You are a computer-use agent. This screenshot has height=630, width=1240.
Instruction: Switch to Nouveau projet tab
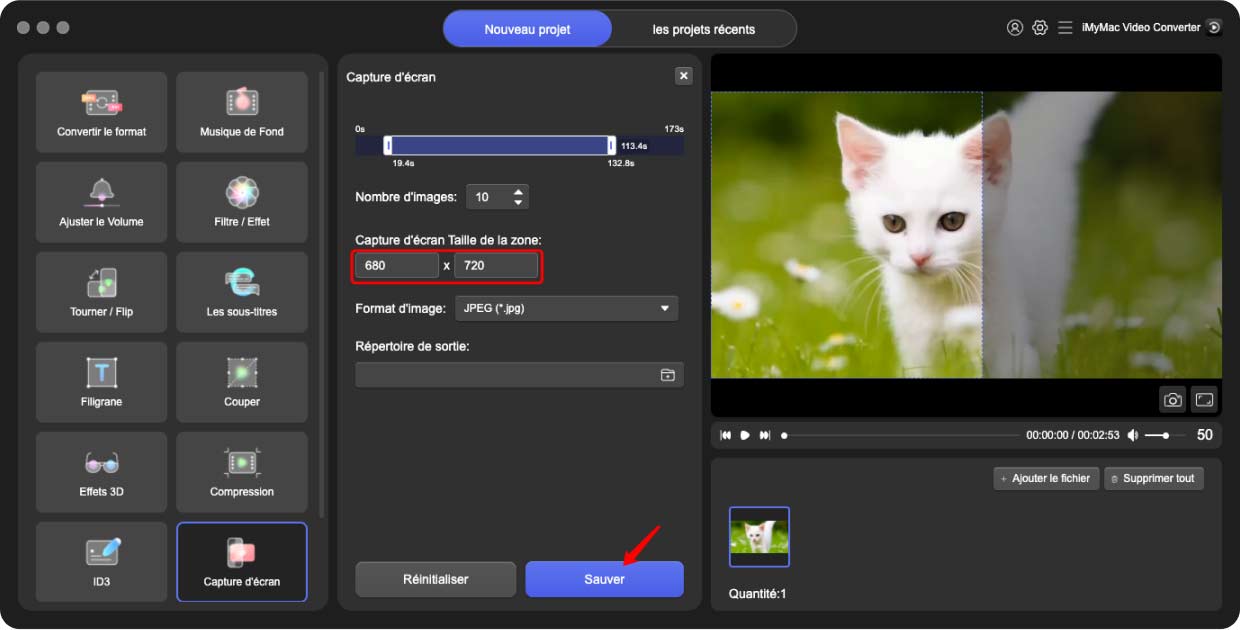pyautogui.click(x=527, y=29)
